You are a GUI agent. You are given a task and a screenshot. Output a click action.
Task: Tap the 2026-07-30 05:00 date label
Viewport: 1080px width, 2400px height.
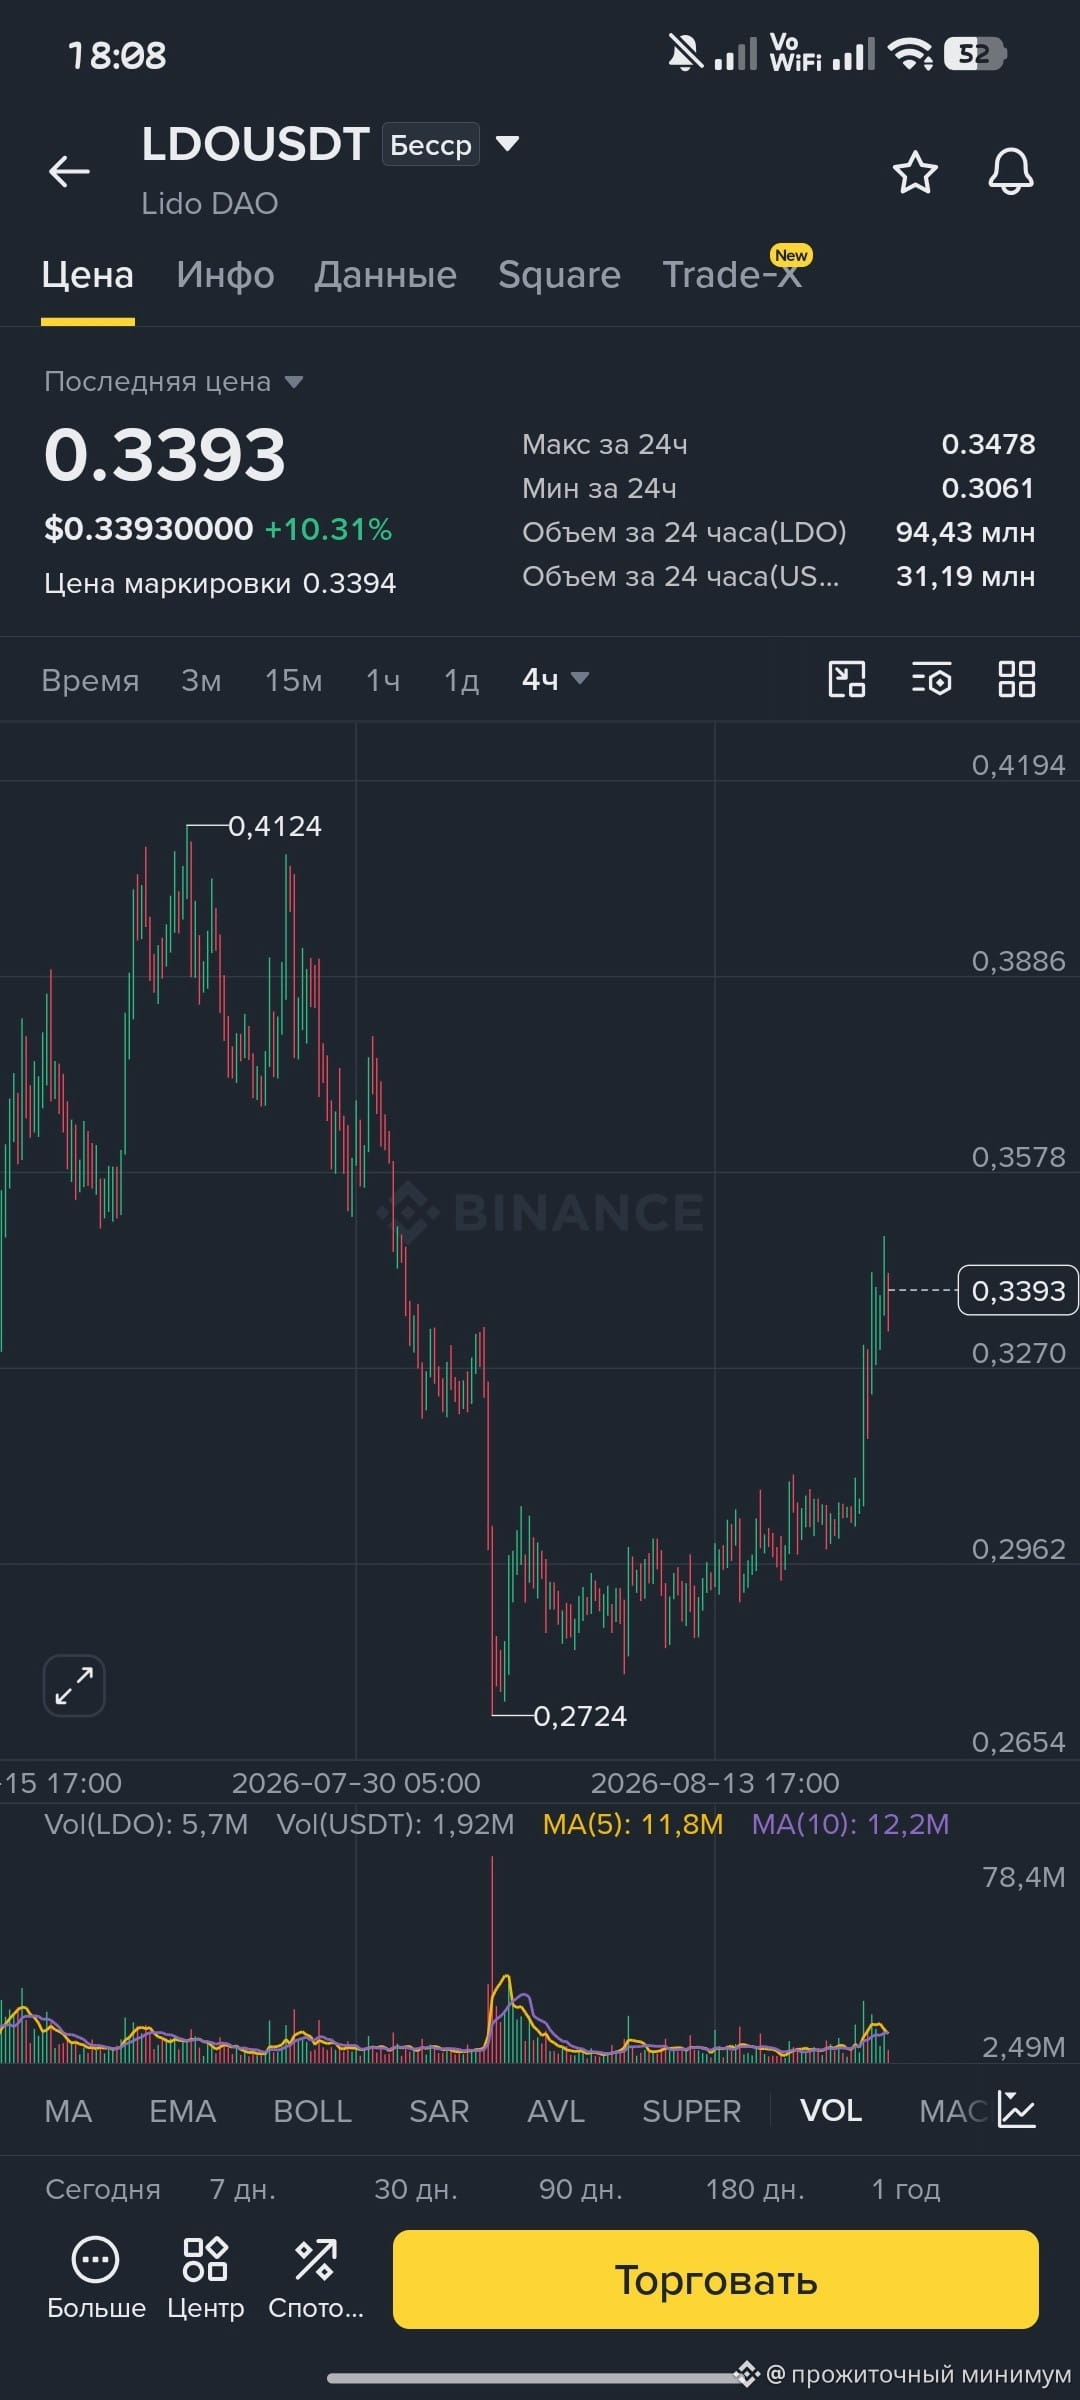tap(356, 1783)
